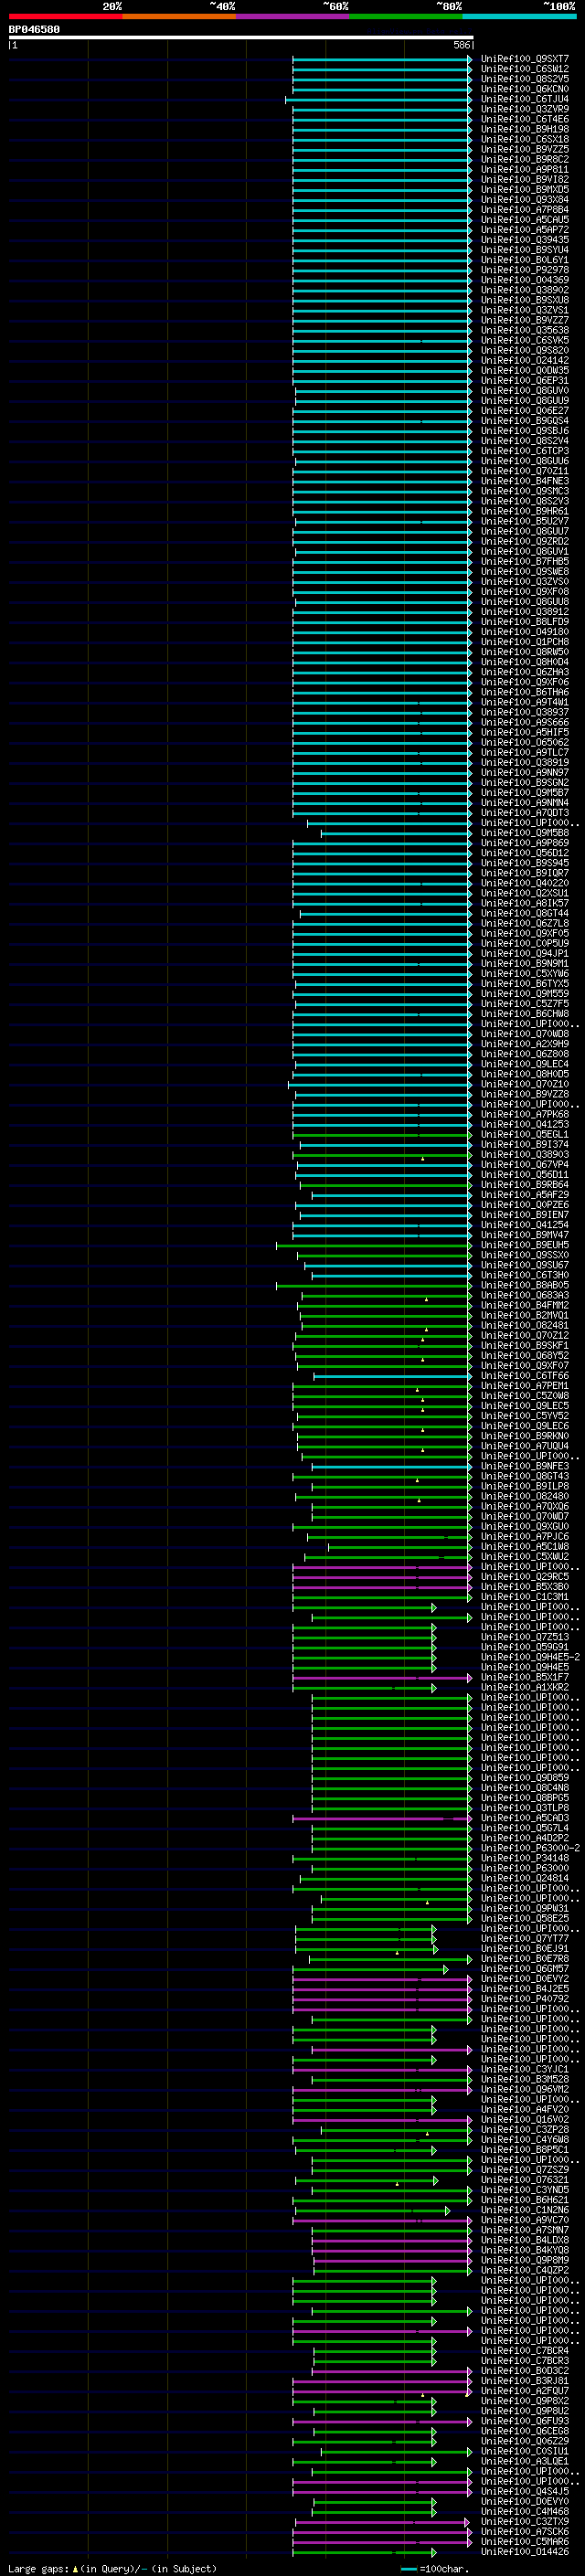585x2576 pixels.
Task: Click the =100char. scale legend
Action: click(x=435, y=2568)
